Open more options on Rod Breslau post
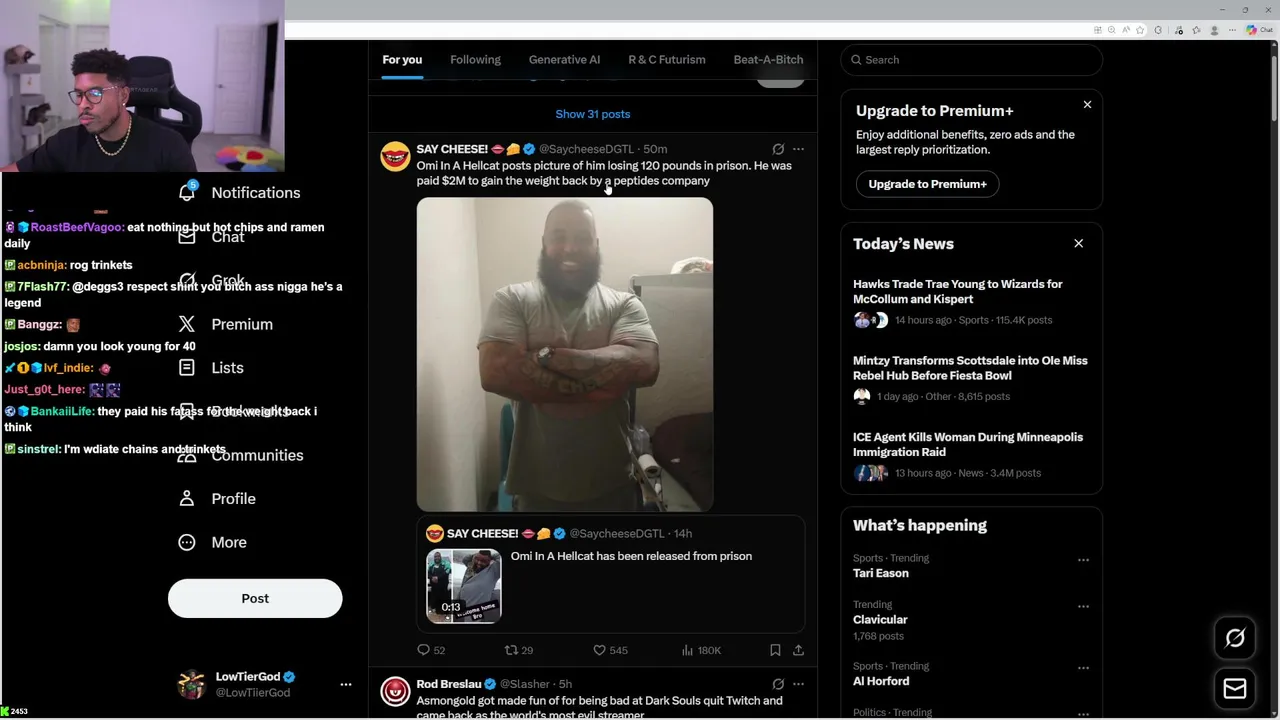1280x720 pixels. click(x=798, y=684)
